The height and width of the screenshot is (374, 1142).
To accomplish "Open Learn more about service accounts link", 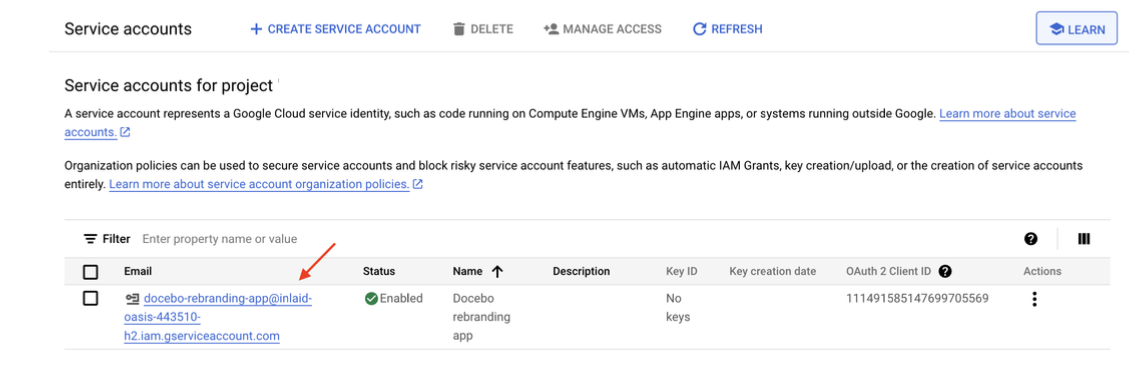I will 570,124.
